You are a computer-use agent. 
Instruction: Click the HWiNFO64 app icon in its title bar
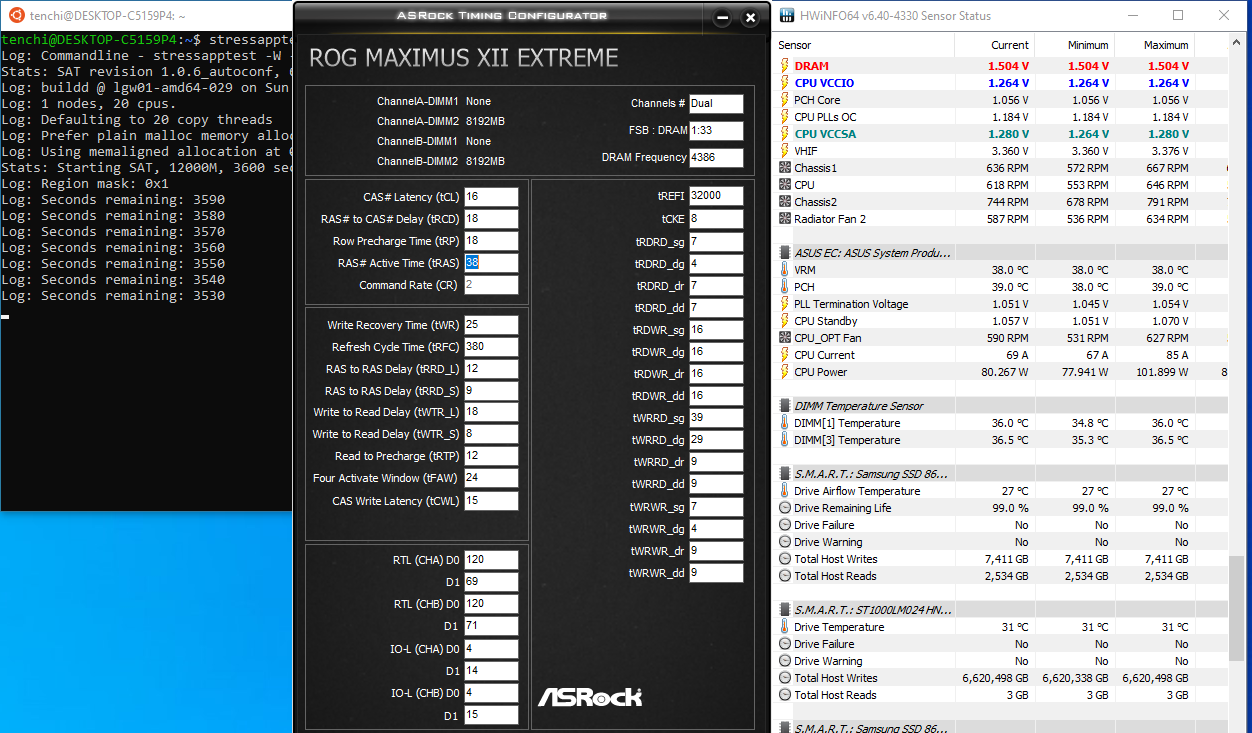click(x=787, y=15)
